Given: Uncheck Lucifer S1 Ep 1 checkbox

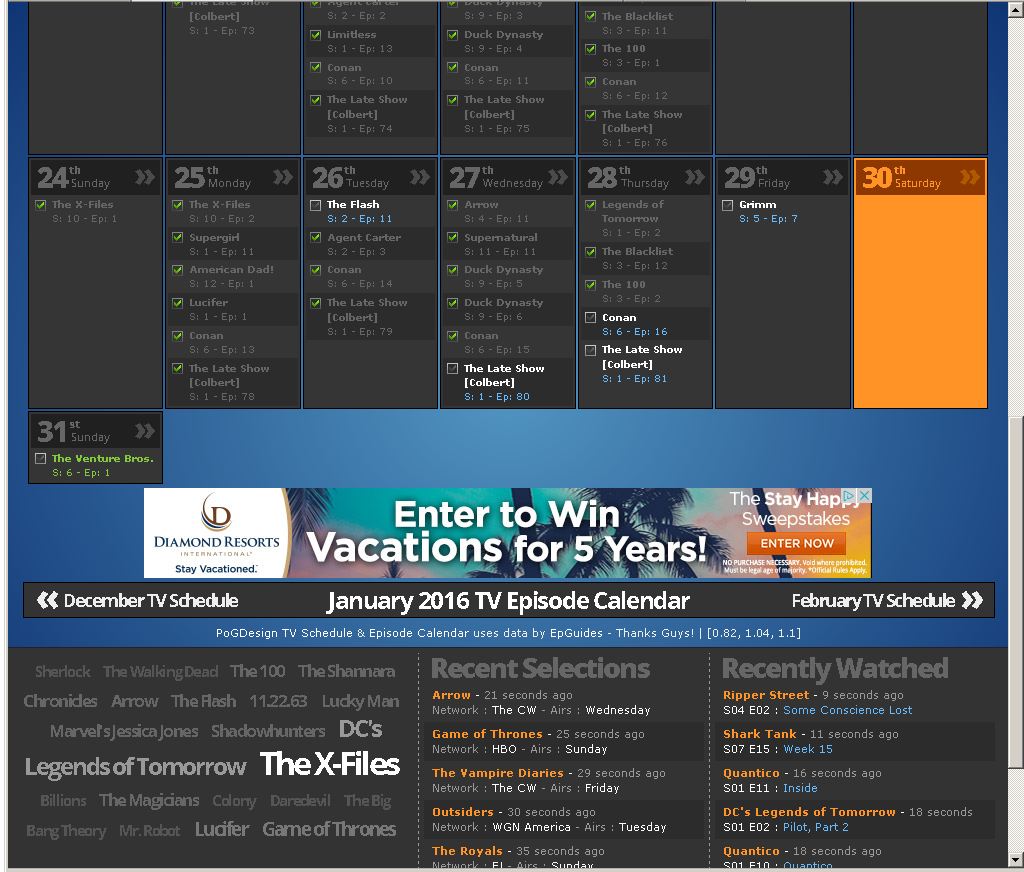Looking at the screenshot, I should coord(178,303).
